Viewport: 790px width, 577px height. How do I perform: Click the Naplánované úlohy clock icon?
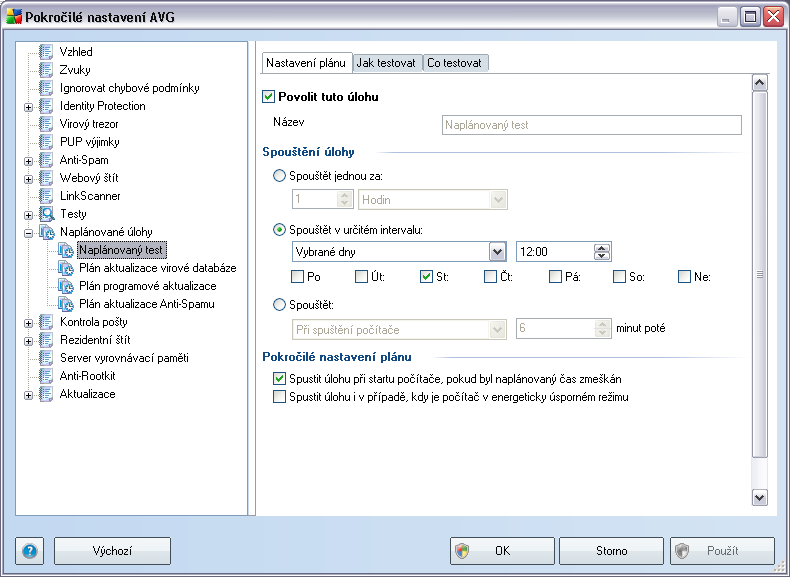(x=47, y=232)
